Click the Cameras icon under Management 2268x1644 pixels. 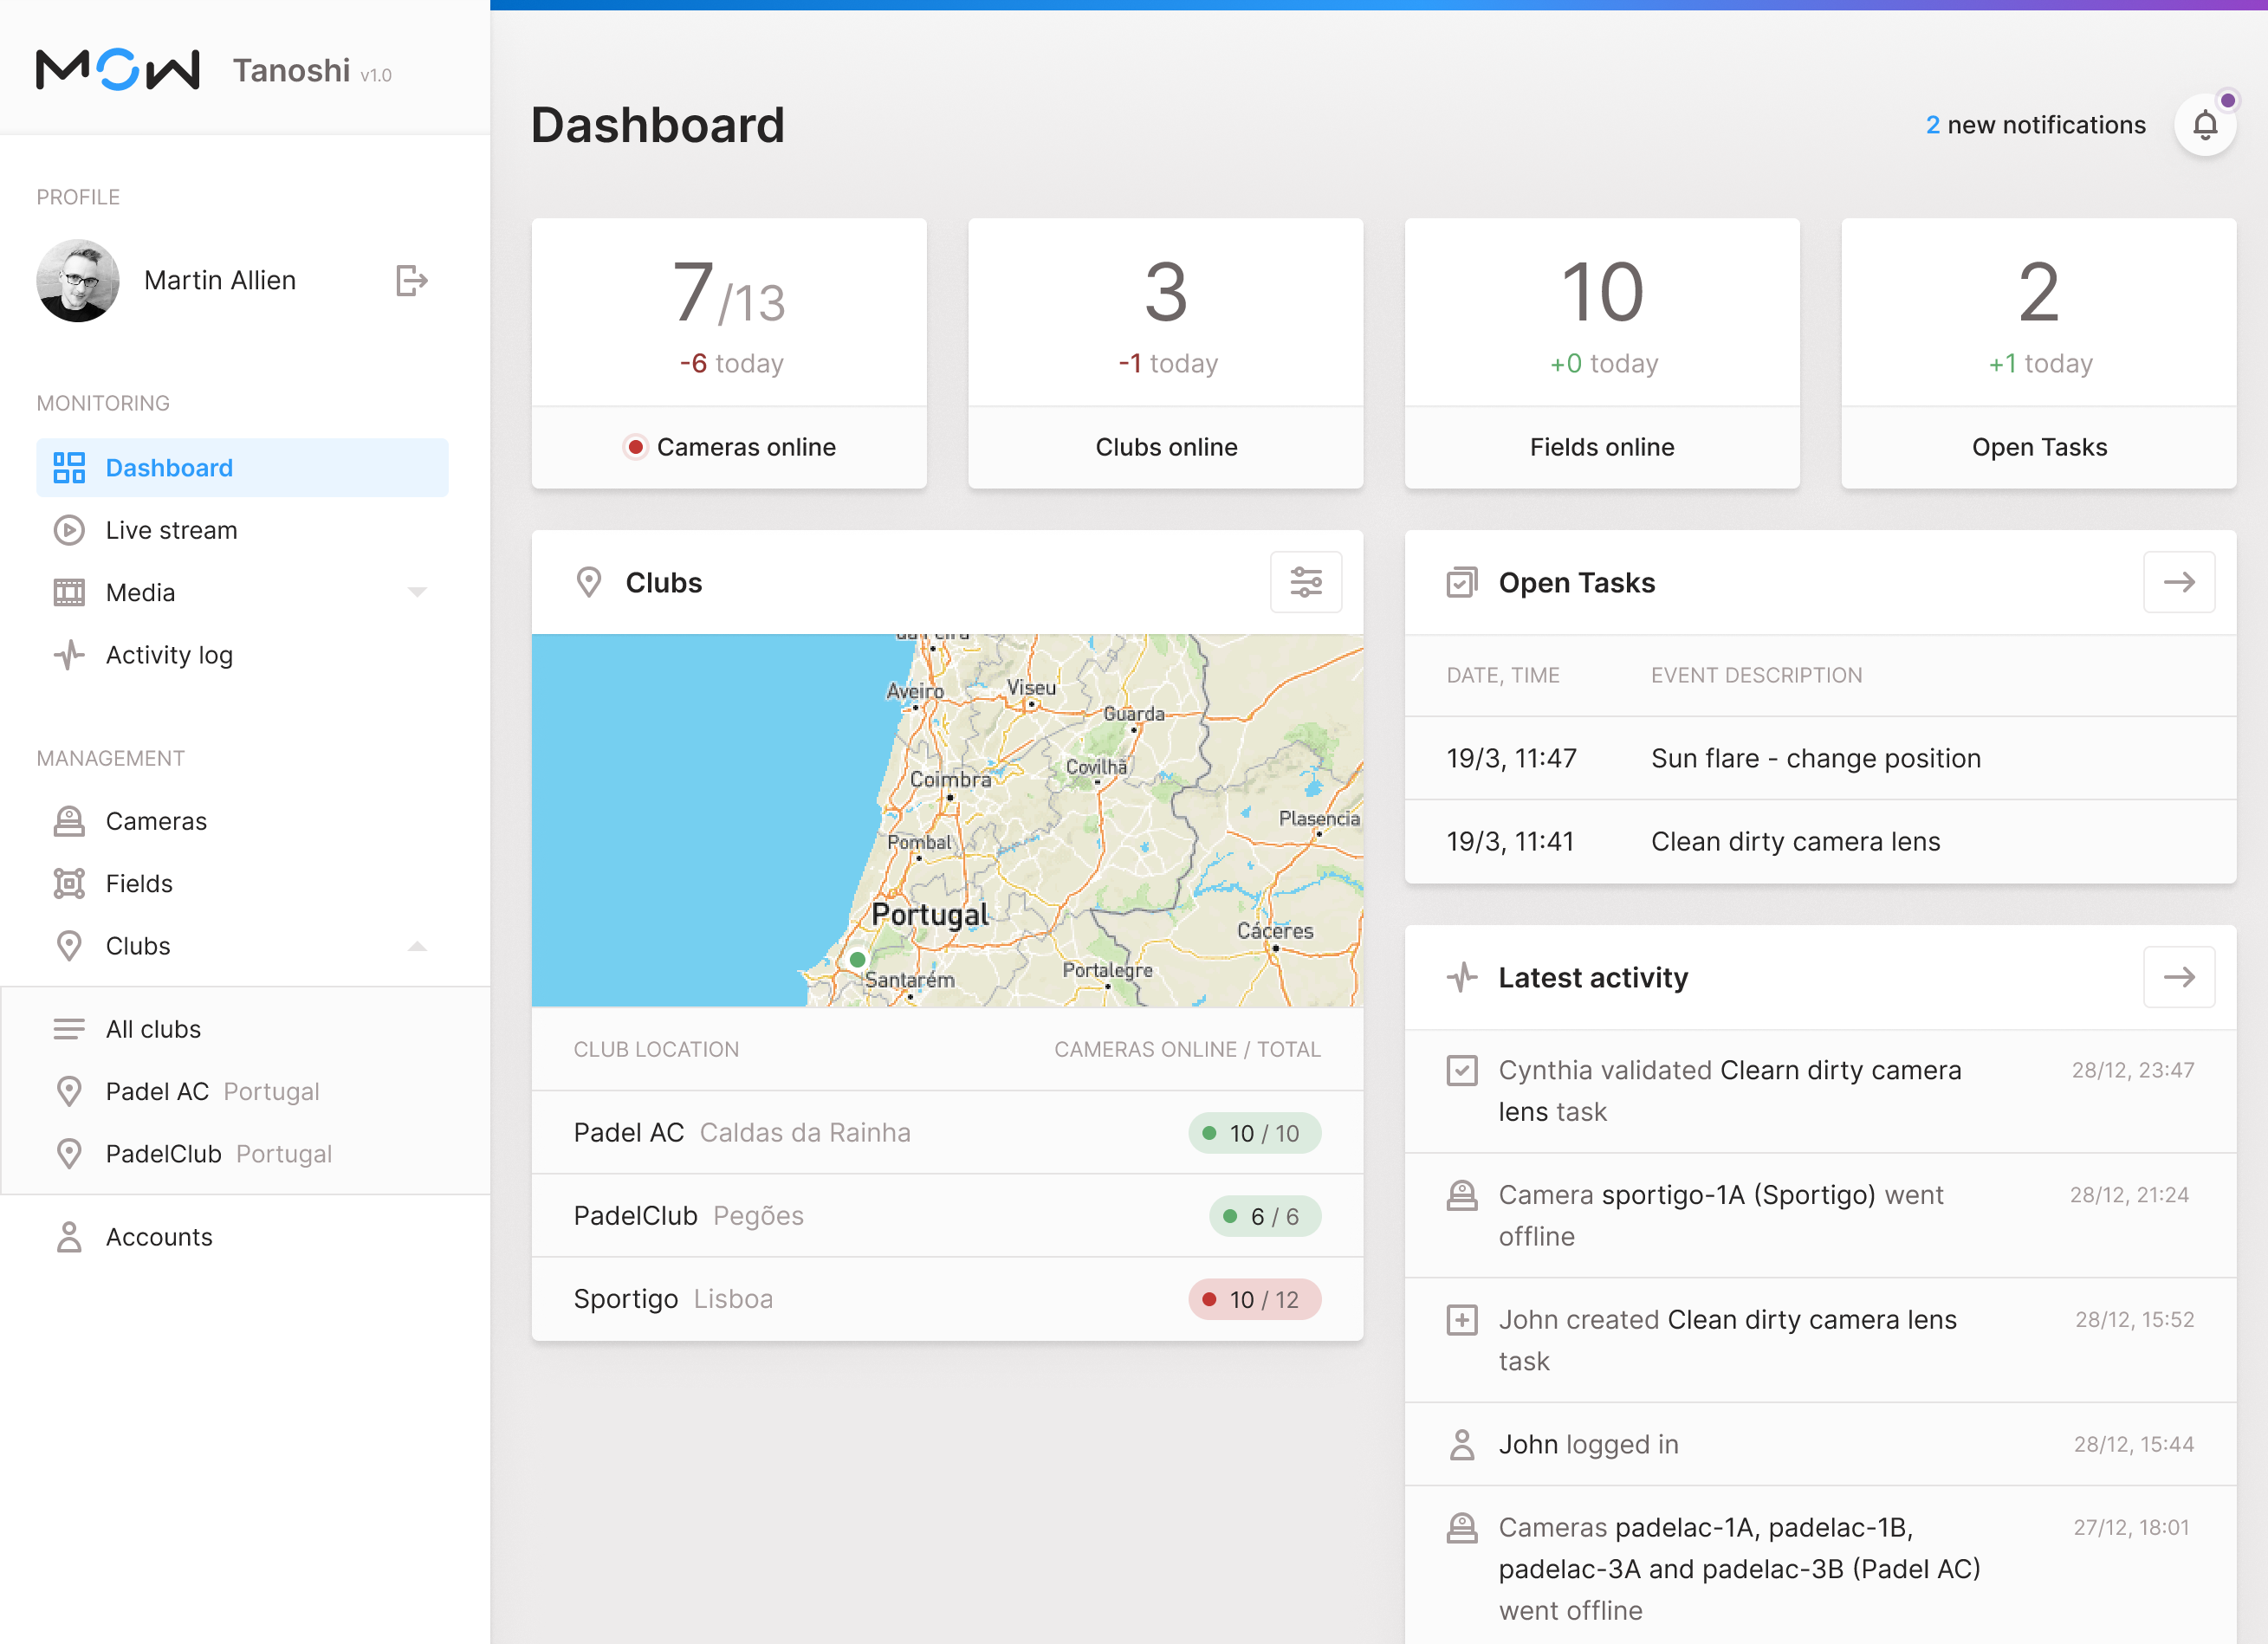click(69, 821)
